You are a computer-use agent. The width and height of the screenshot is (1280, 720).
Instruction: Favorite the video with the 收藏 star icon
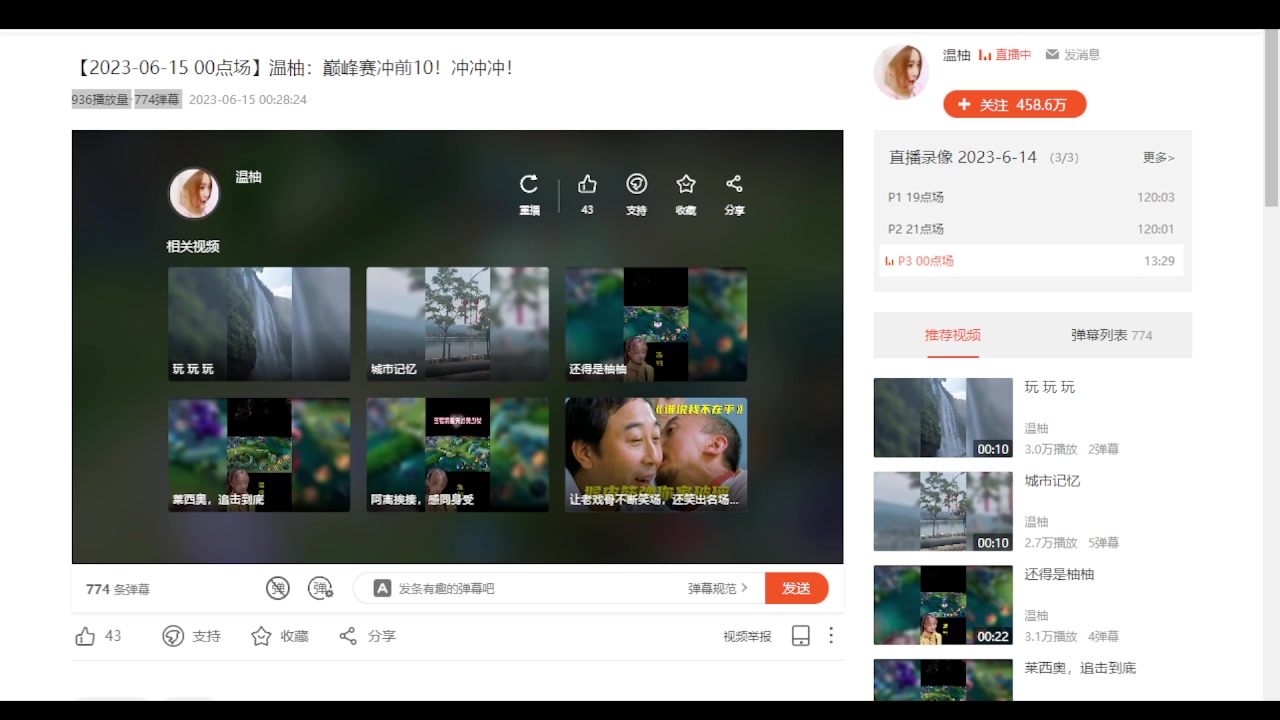point(686,192)
